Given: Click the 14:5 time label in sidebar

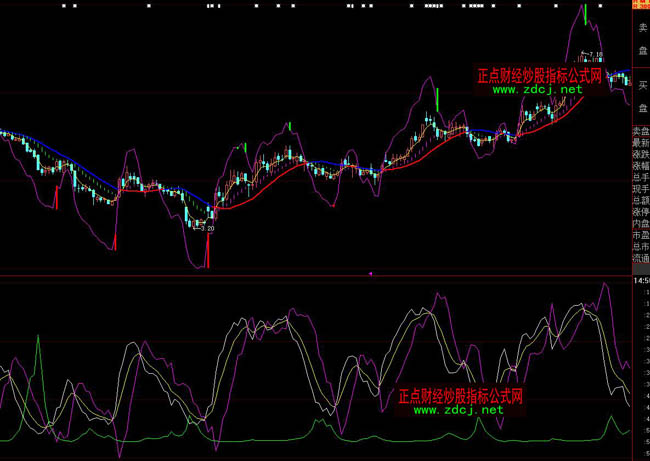Looking at the screenshot, I should [640, 282].
